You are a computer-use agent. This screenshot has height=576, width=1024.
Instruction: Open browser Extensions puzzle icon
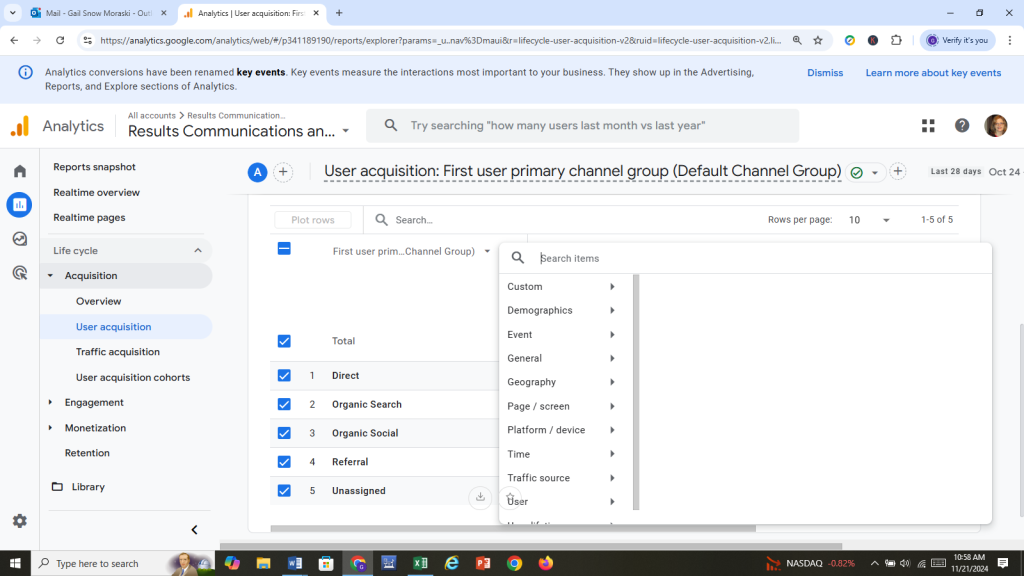(x=897, y=40)
